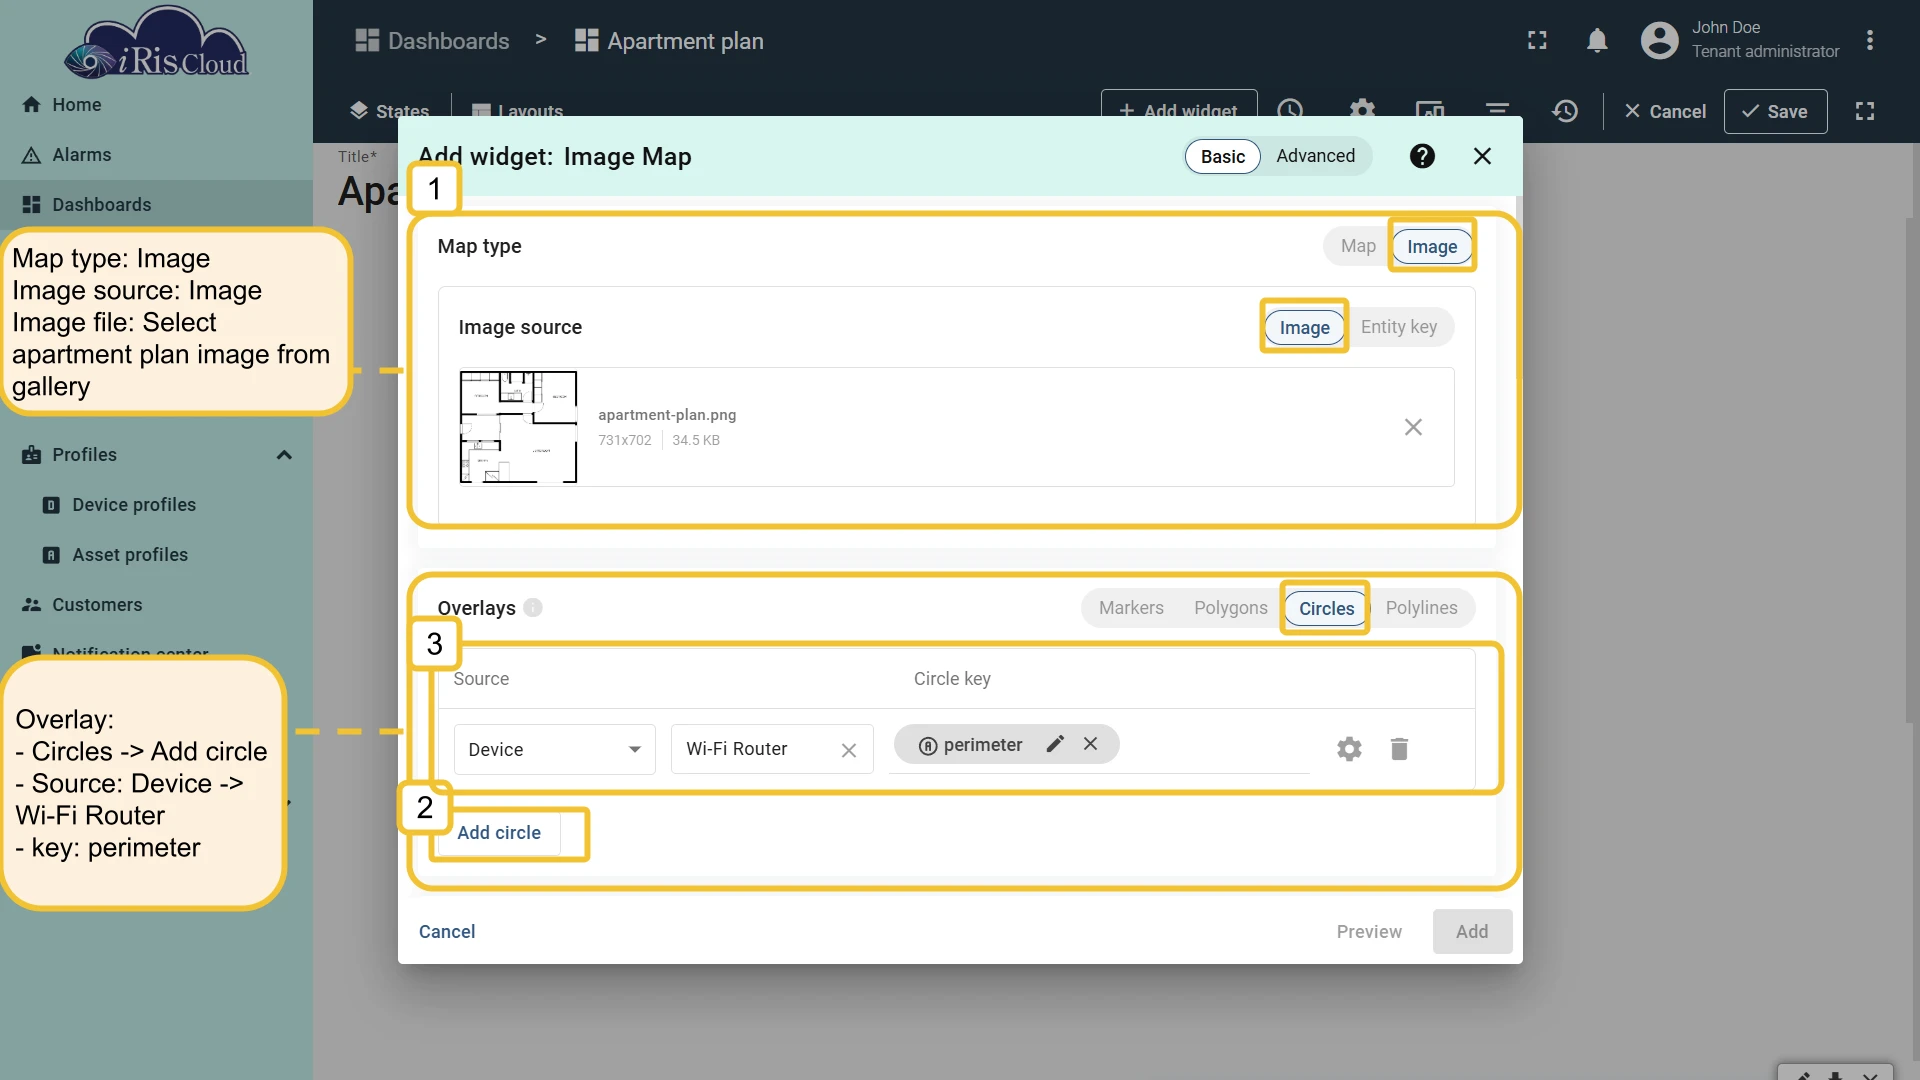Open the notifications bell icon
Image resolution: width=1920 pixels, height=1080 pixels.
point(1597,41)
